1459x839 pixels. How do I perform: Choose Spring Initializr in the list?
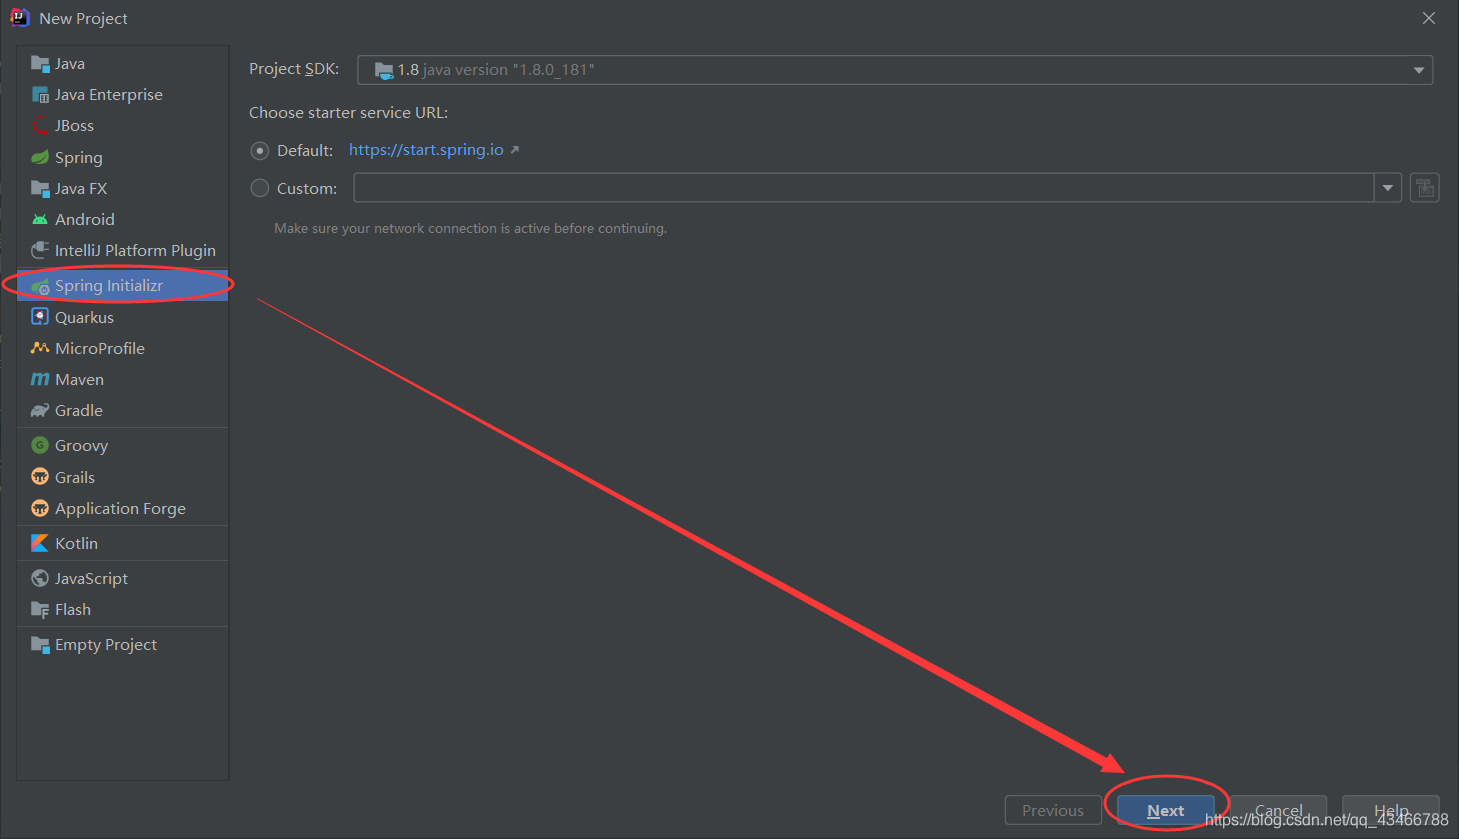[123, 286]
